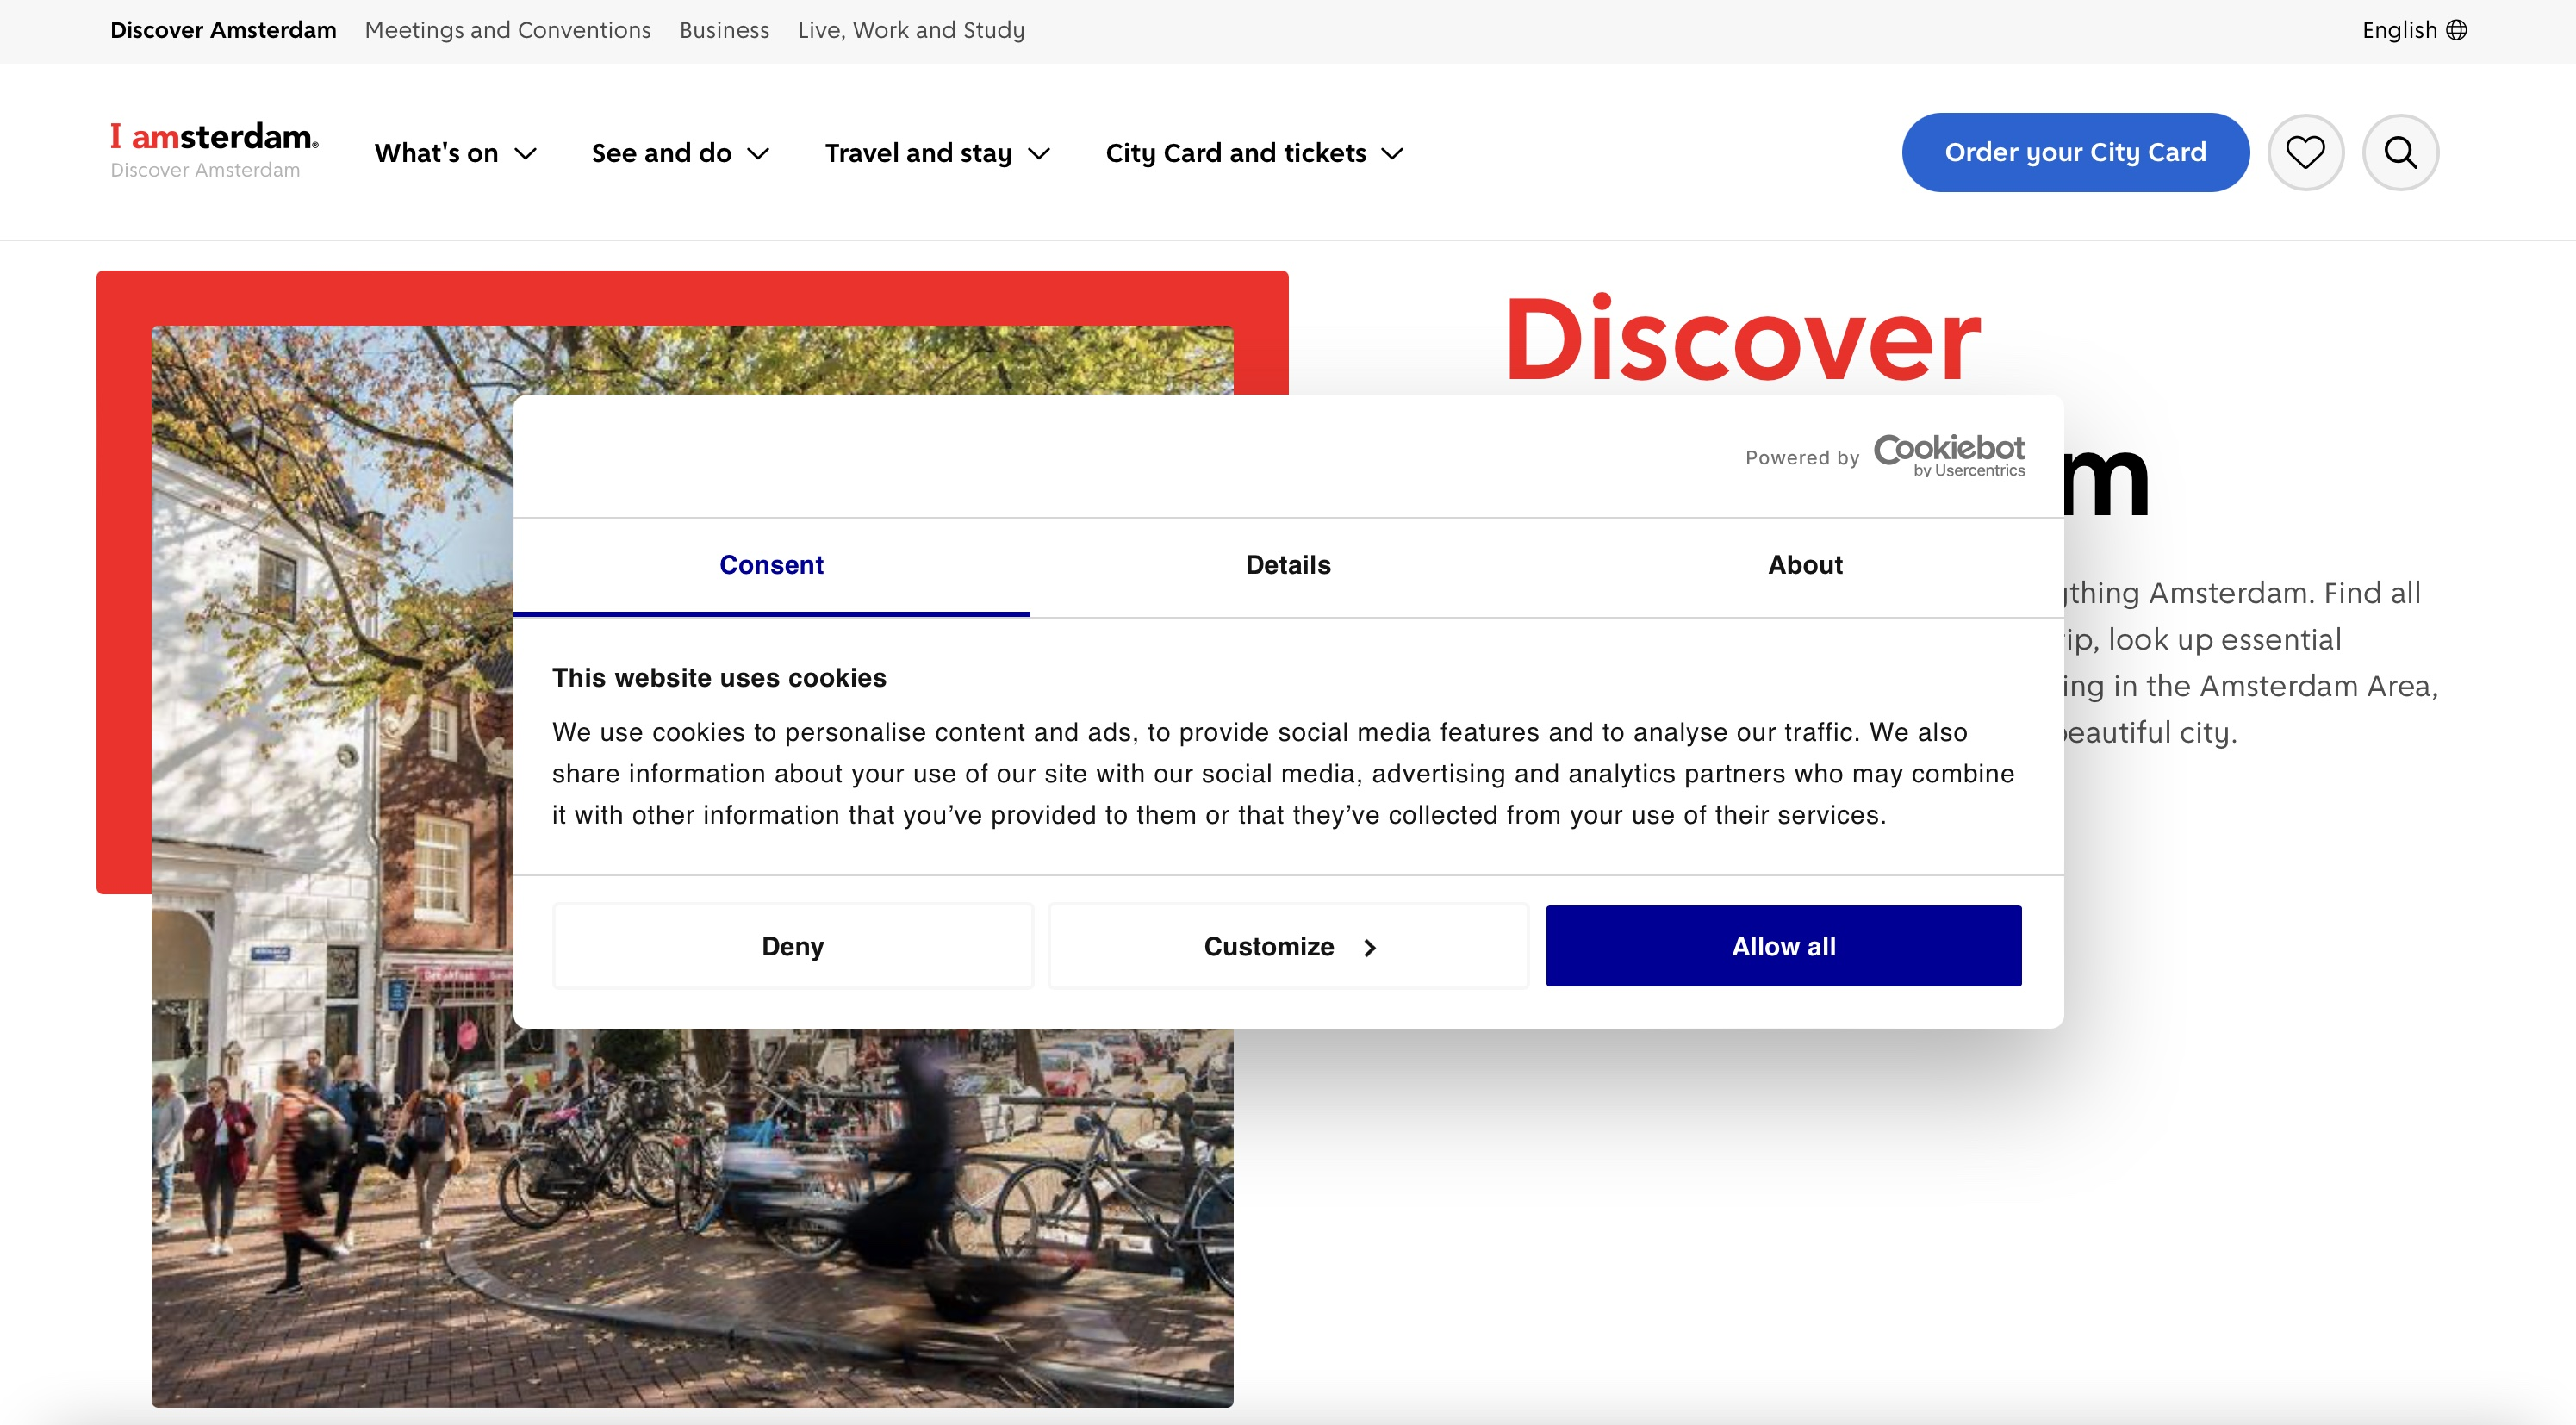Click the arrow icon on Customize
This screenshot has width=2576, height=1425.
[1370, 947]
